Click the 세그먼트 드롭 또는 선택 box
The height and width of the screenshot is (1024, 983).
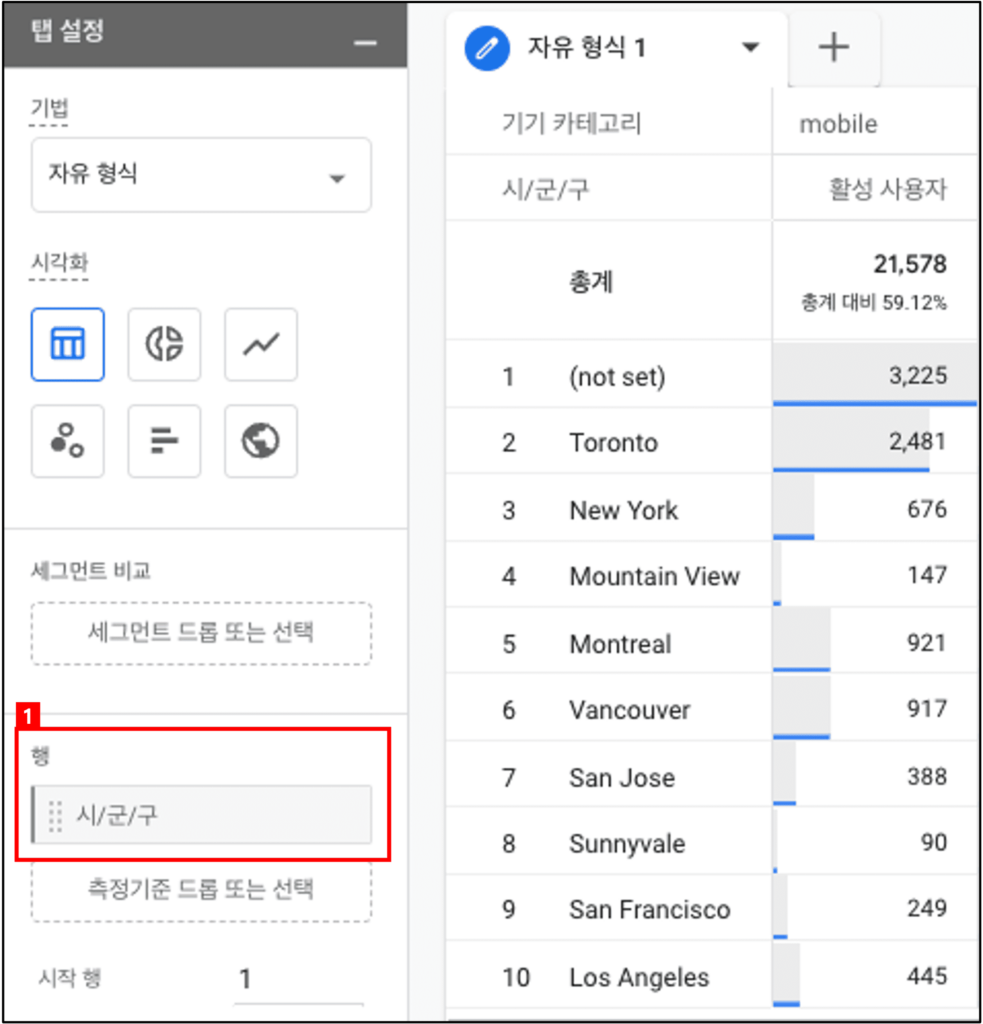(x=201, y=633)
